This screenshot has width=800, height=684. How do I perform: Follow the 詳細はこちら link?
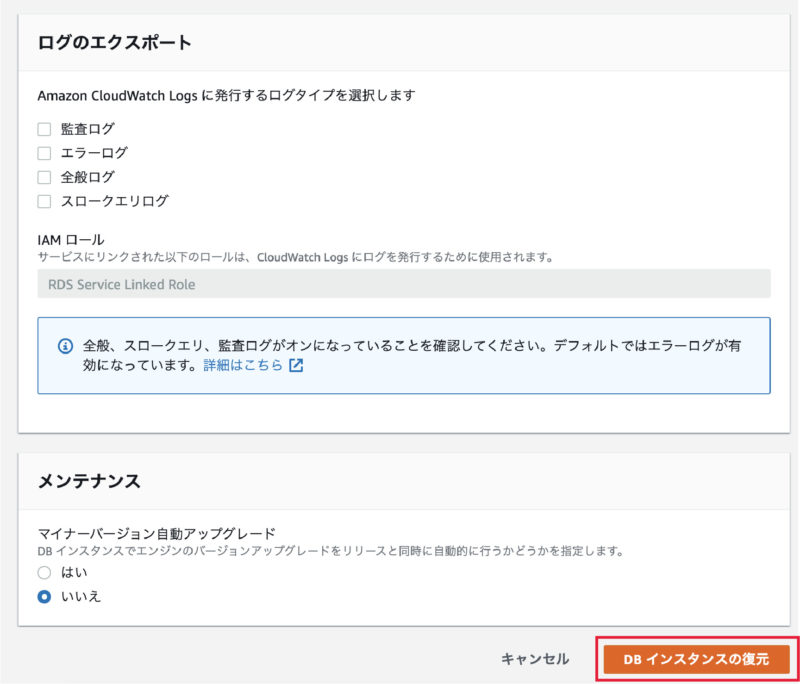(243, 365)
